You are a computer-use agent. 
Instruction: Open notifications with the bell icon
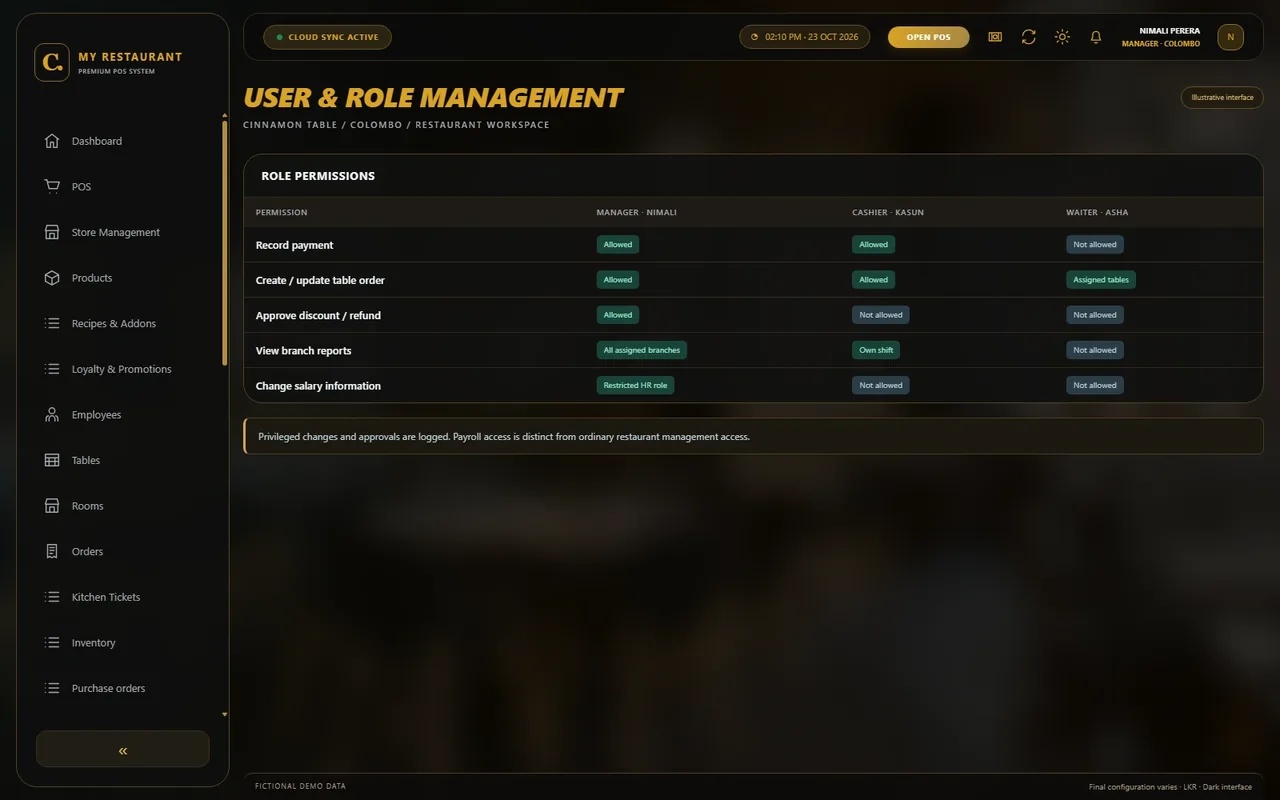pos(1096,37)
